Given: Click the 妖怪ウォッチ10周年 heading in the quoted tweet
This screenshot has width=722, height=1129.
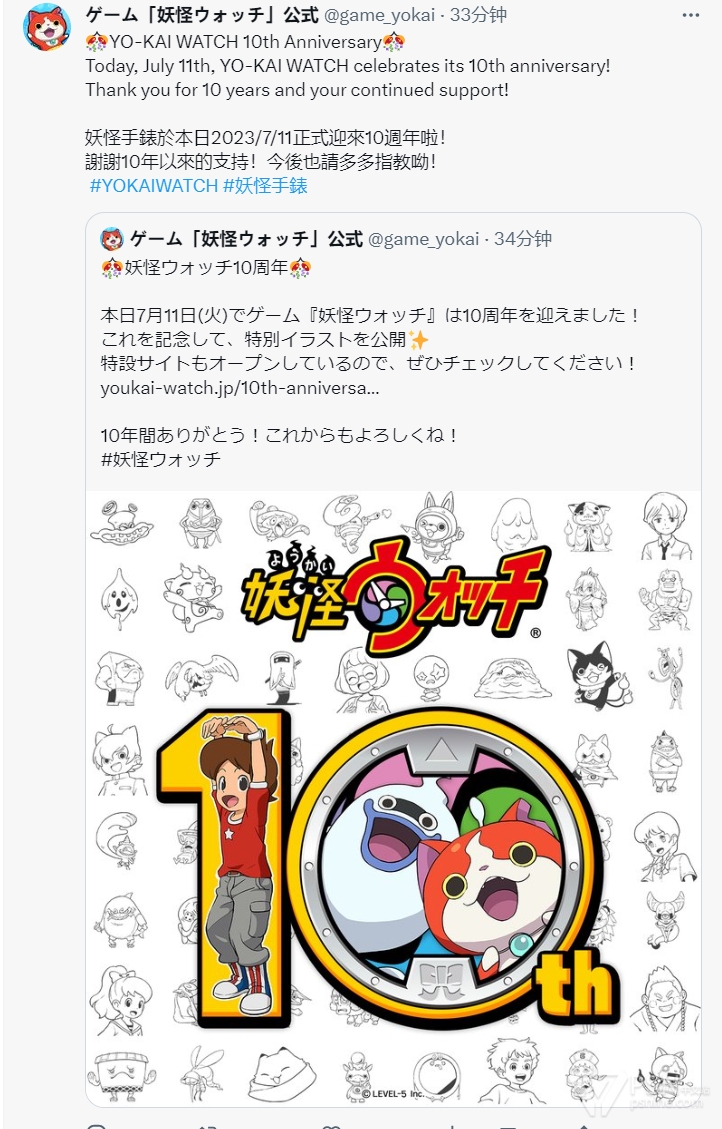Looking at the screenshot, I should pos(206,268).
